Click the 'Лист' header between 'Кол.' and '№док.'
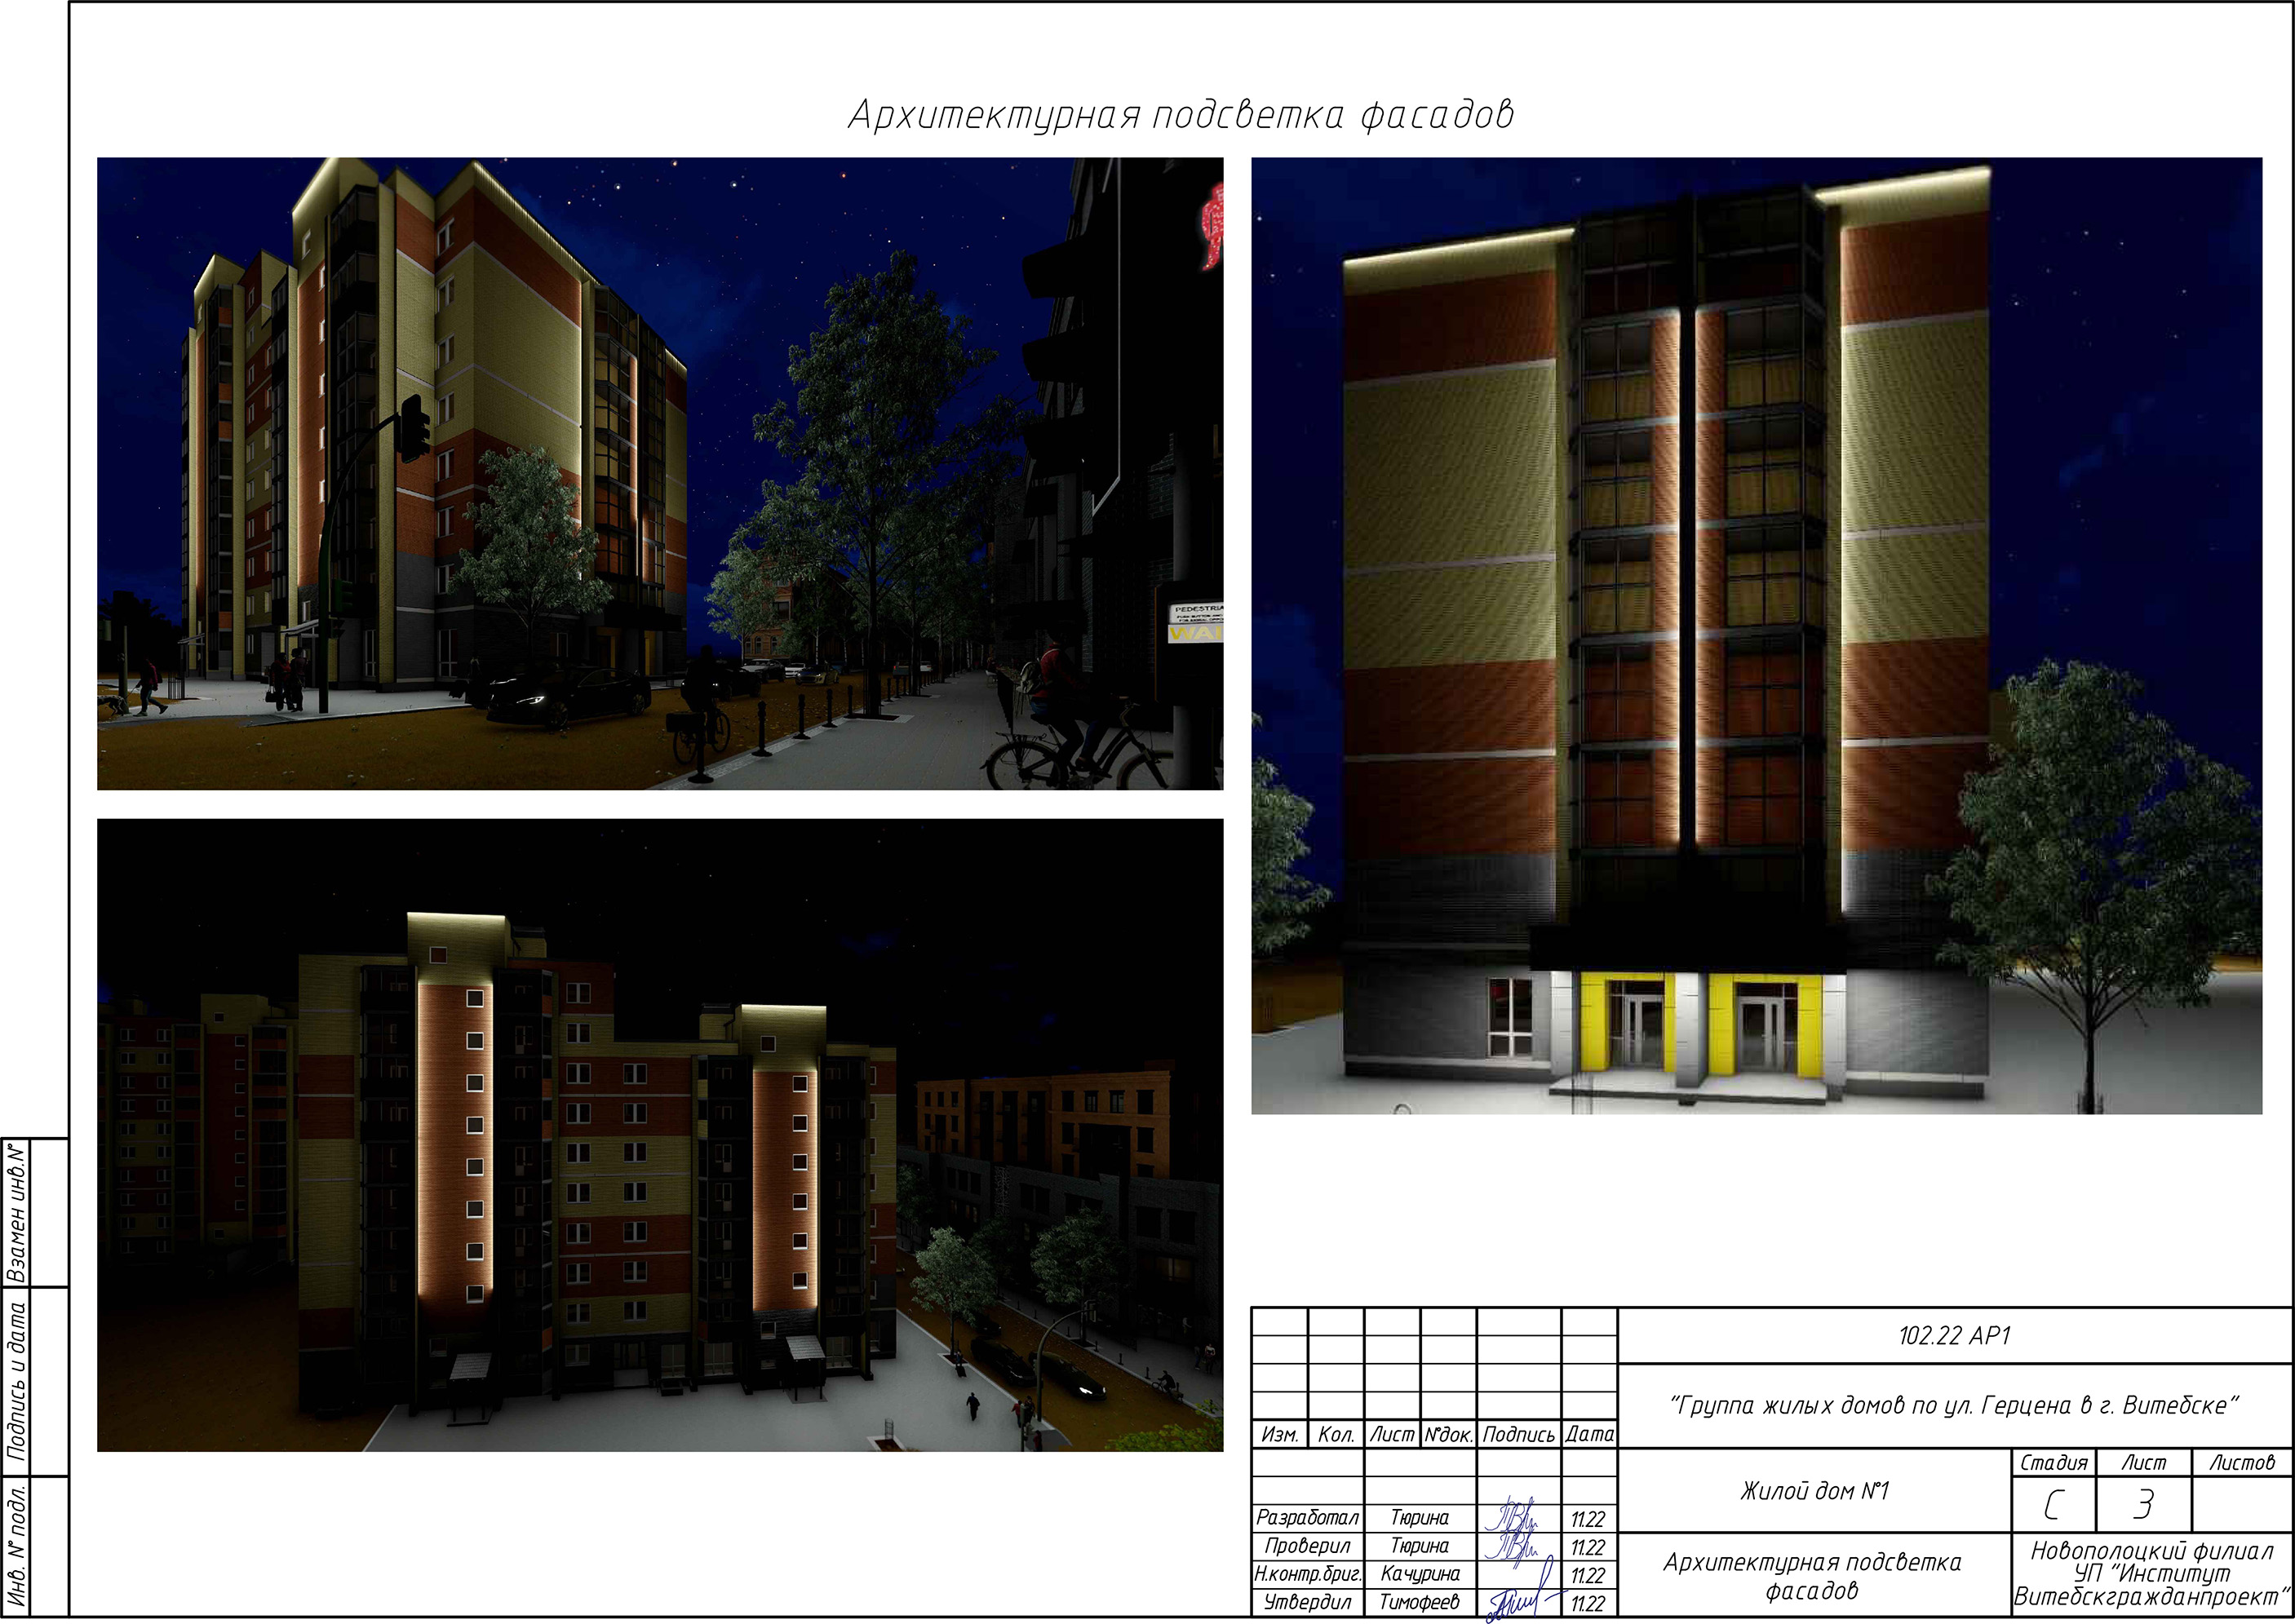The image size is (2295, 1624). 1392,1435
